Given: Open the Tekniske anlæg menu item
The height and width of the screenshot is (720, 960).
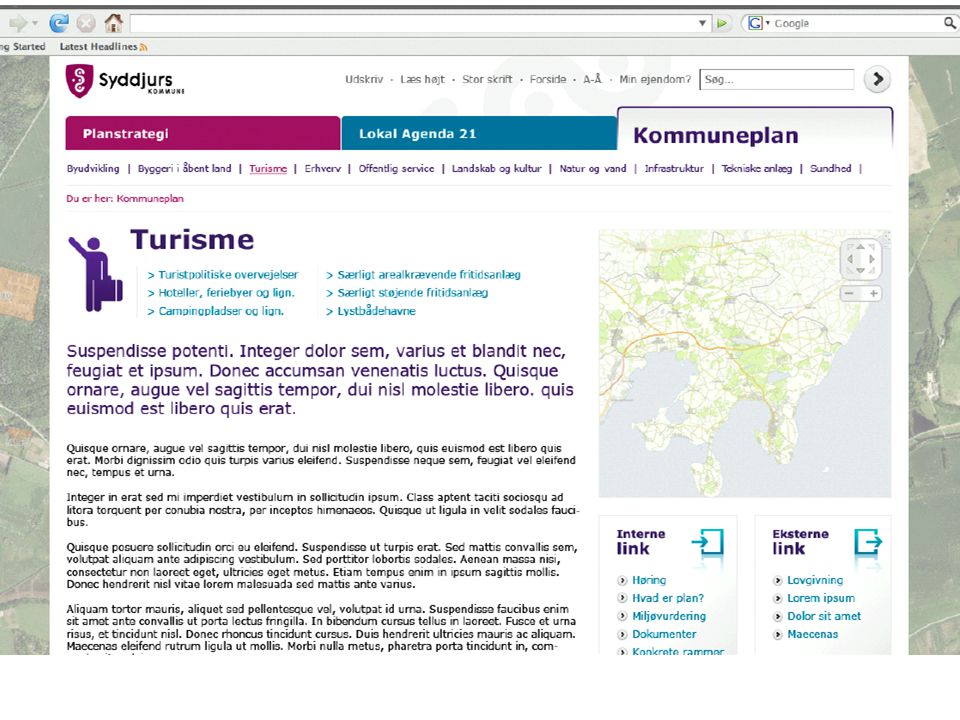Looking at the screenshot, I should [757, 168].
